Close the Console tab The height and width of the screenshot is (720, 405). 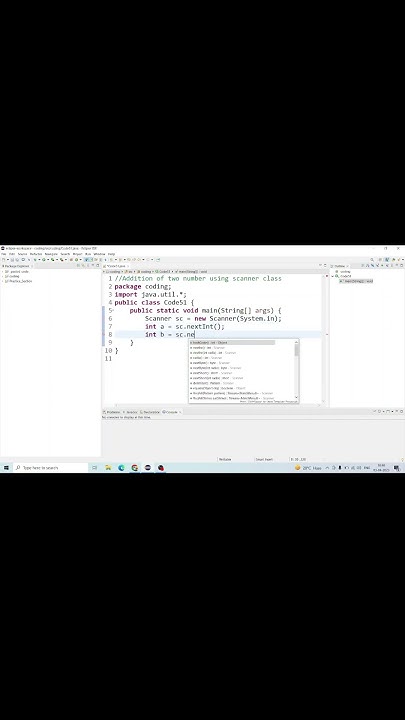180,412
